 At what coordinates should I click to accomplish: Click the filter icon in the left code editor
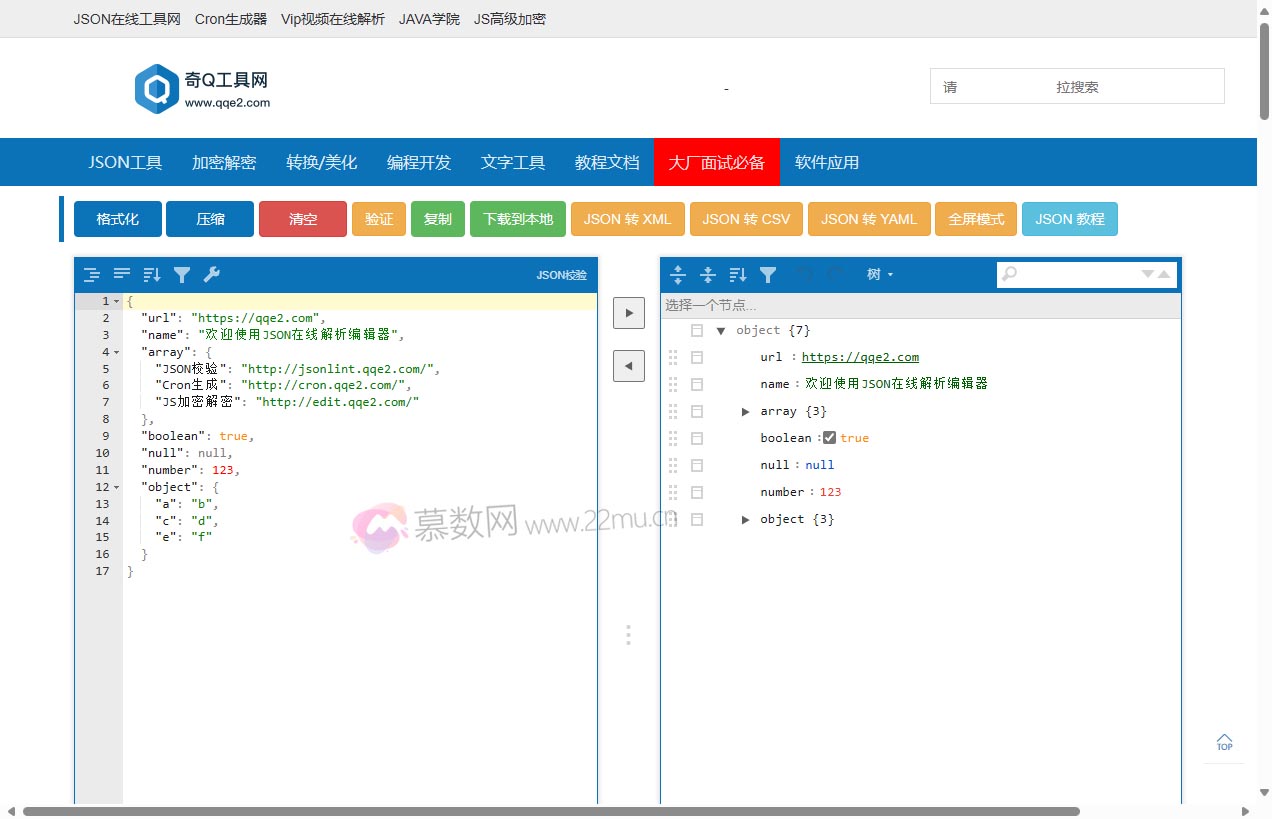coord(182,275)
